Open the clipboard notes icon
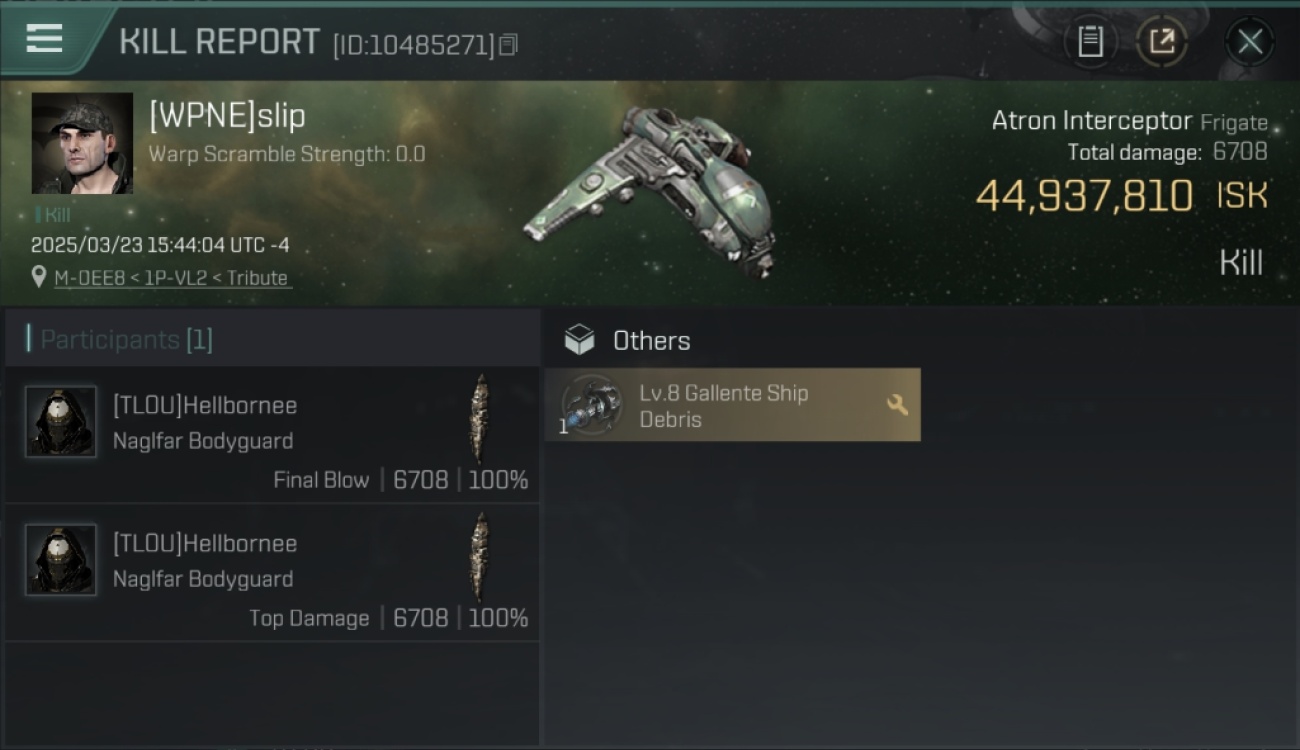Viewport: 1300px width, 750px height. [x=1090, y=42]
